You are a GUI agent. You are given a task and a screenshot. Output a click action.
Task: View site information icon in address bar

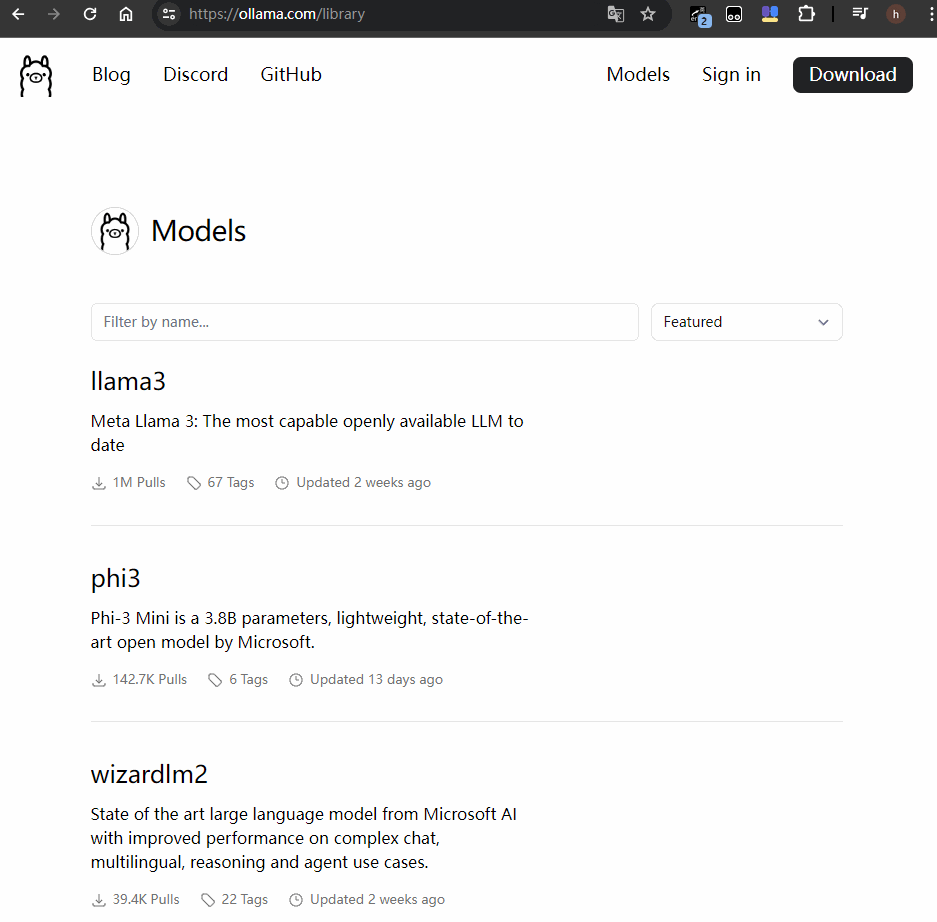point(169,14)
